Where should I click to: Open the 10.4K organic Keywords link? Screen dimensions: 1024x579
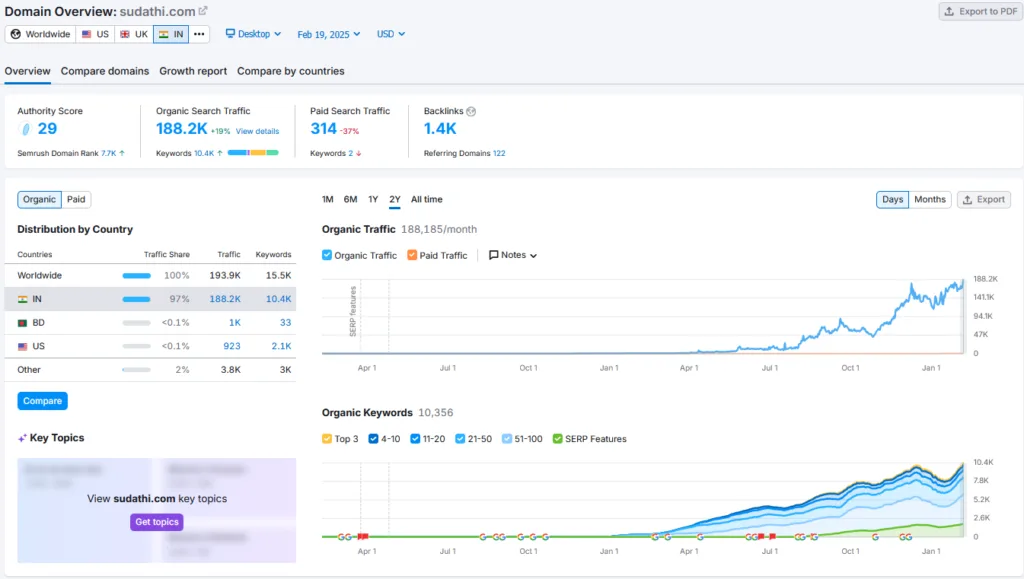pos(204,153)
